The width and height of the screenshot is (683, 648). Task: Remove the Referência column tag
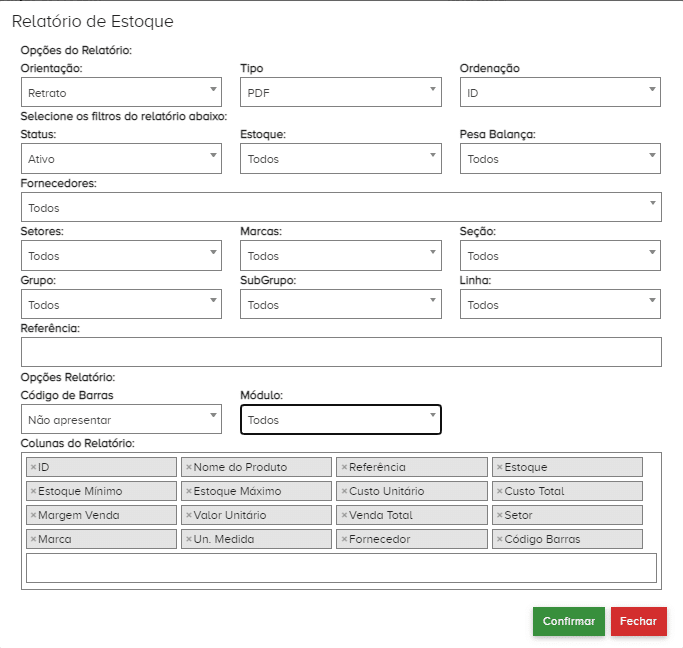click(344, 467)
